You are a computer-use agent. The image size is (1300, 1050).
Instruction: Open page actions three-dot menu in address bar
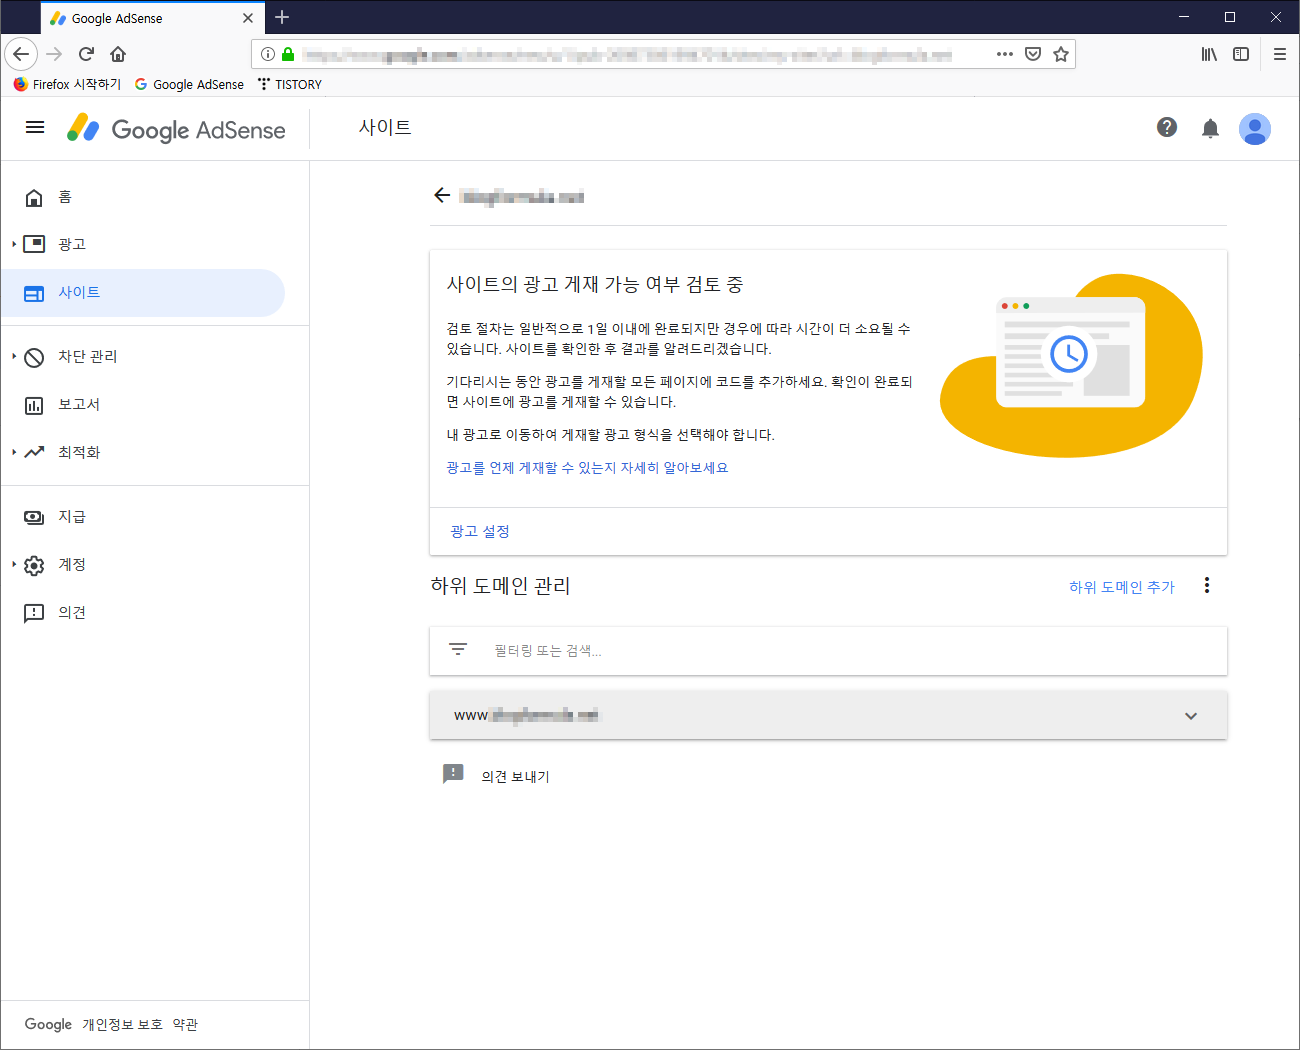click(1005, 54)
